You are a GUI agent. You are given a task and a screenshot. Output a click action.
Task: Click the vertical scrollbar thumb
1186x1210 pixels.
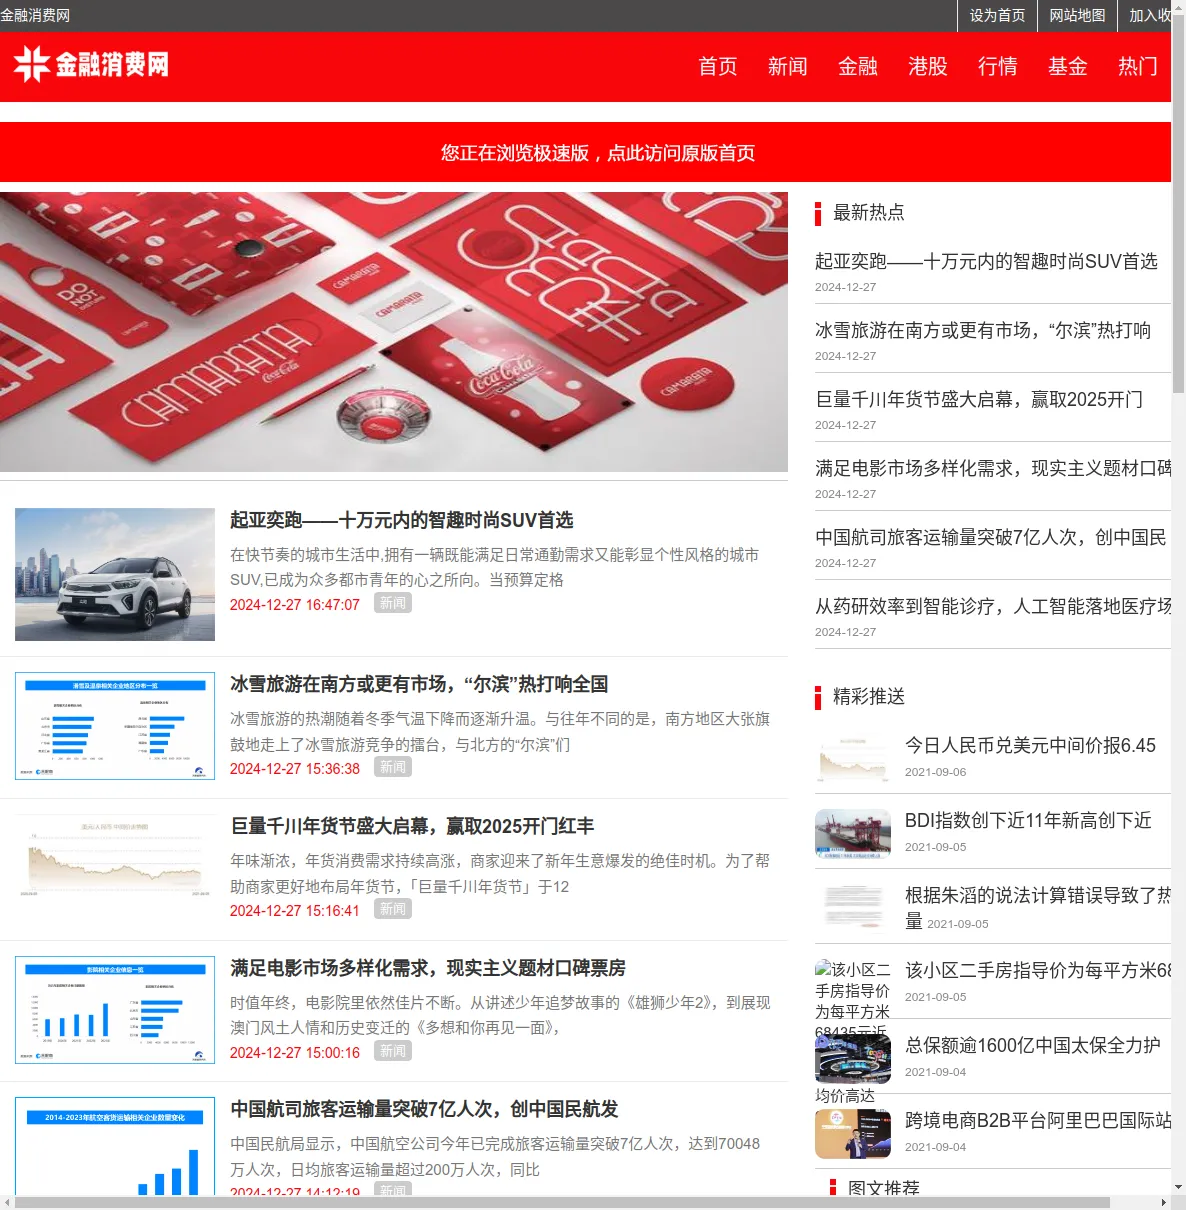(1178, 205)
